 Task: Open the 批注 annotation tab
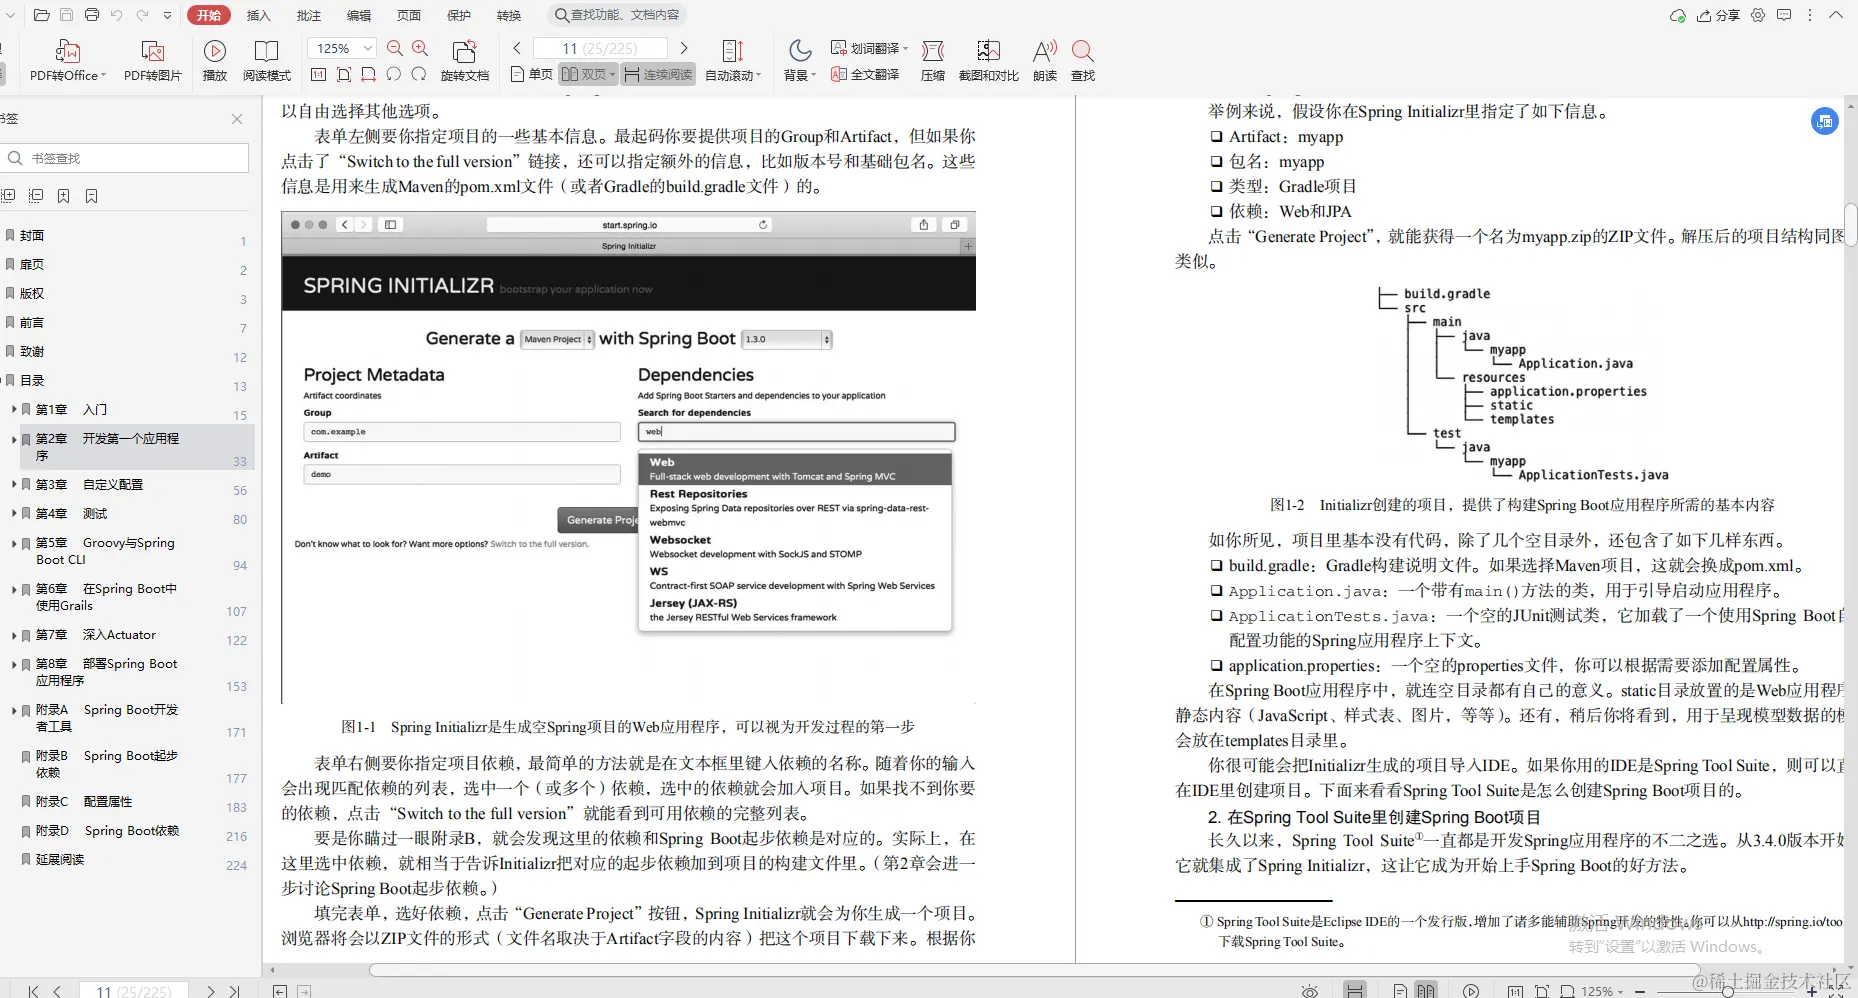click(x=308, y=15)
